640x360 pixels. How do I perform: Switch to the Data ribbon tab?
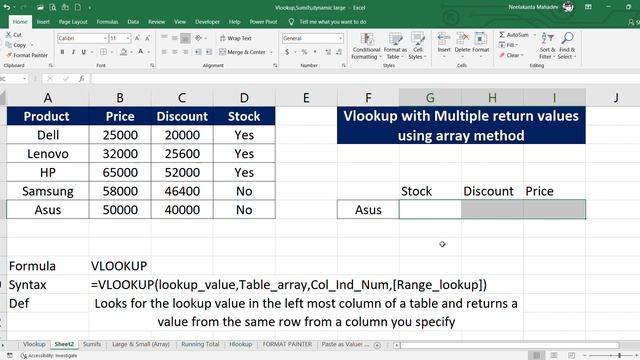(133, 22)
